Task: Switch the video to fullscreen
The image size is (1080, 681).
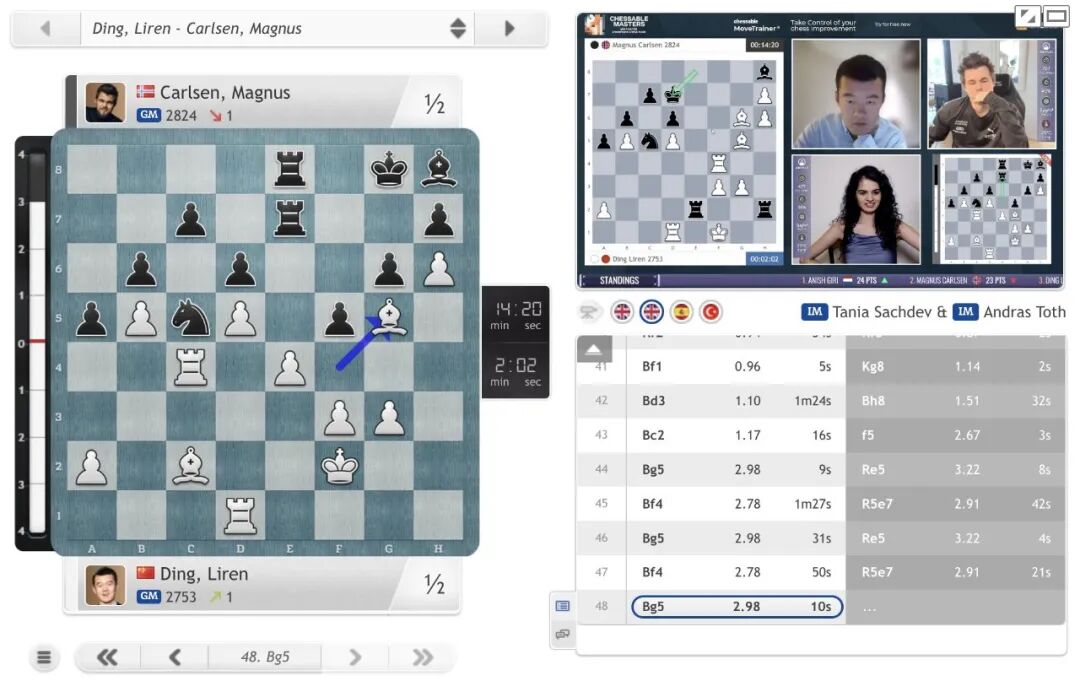Action: [1055, 16]
